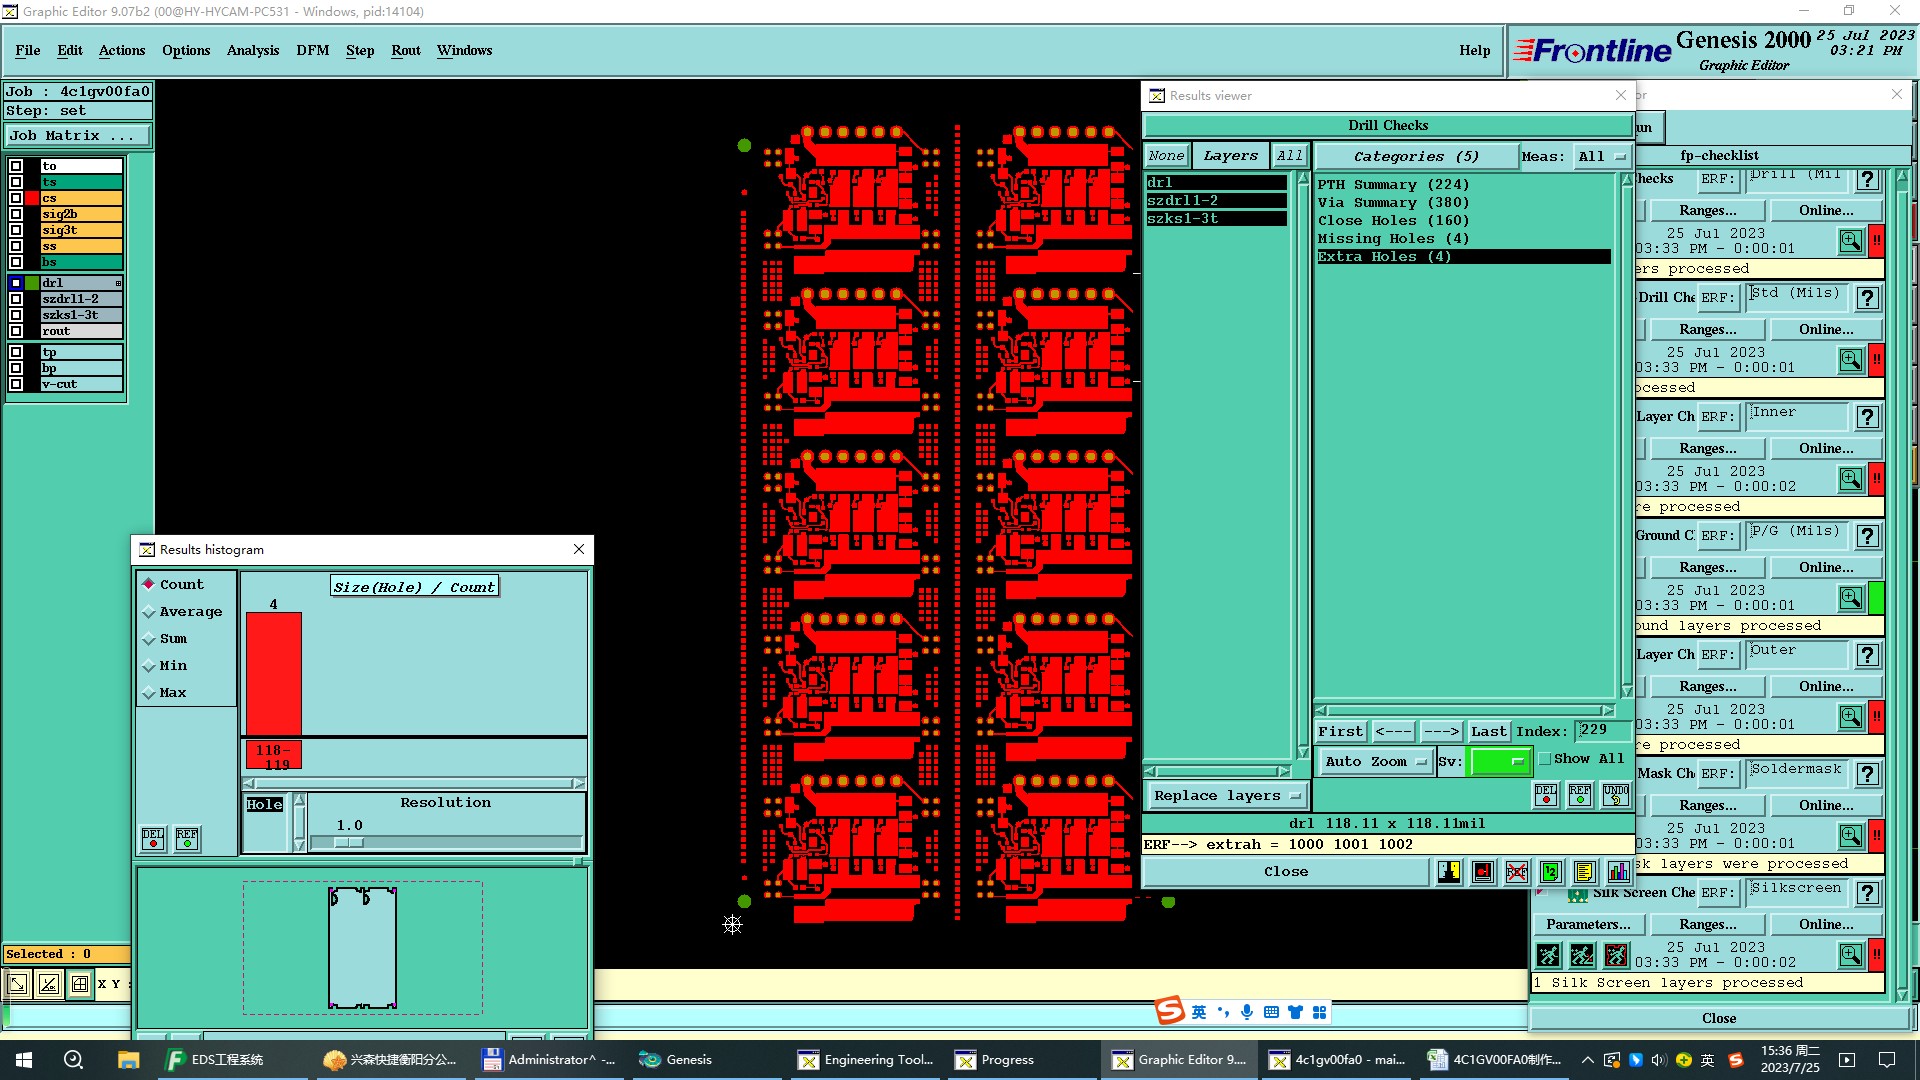Screen dimensions: 1920x1080
Task: Open the Replace layers dropdown
Action: point(1226,796)
